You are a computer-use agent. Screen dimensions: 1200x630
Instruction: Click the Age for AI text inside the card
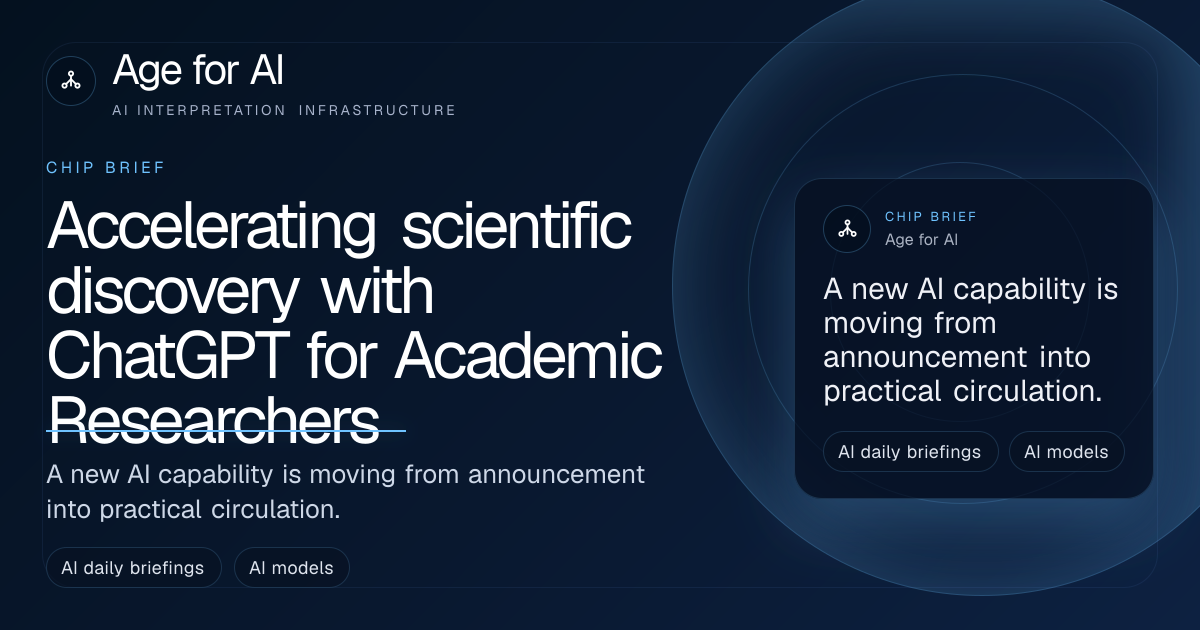(x=922, y=240)
